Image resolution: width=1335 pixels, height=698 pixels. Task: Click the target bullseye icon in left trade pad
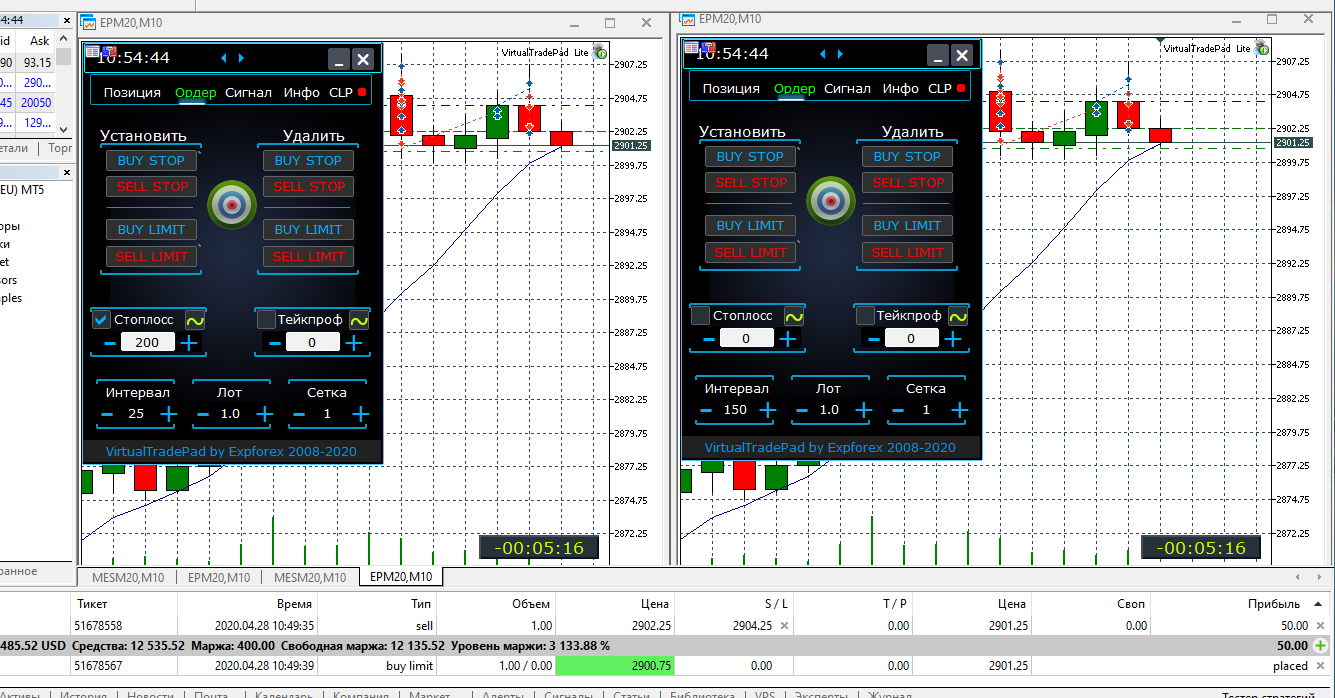click(x=232, y=205)
